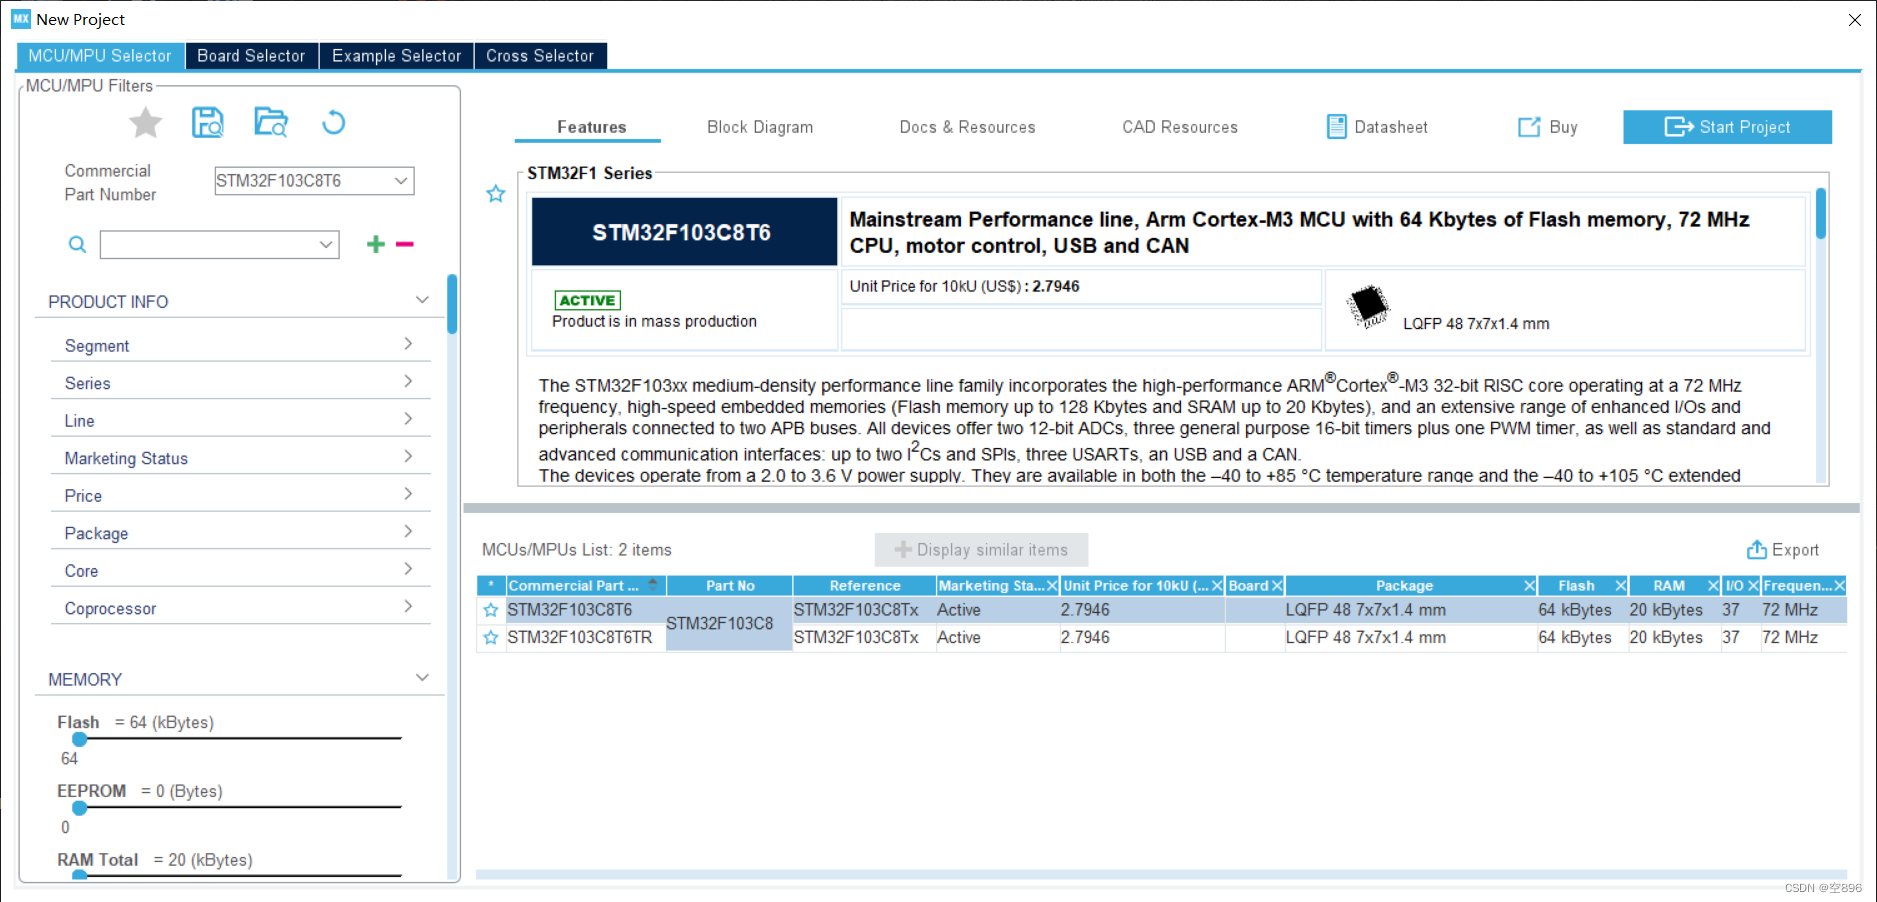This screenshot has height=902, width=1877.
Task: Open the Docs & Resources tab
Action: point(967,127)
